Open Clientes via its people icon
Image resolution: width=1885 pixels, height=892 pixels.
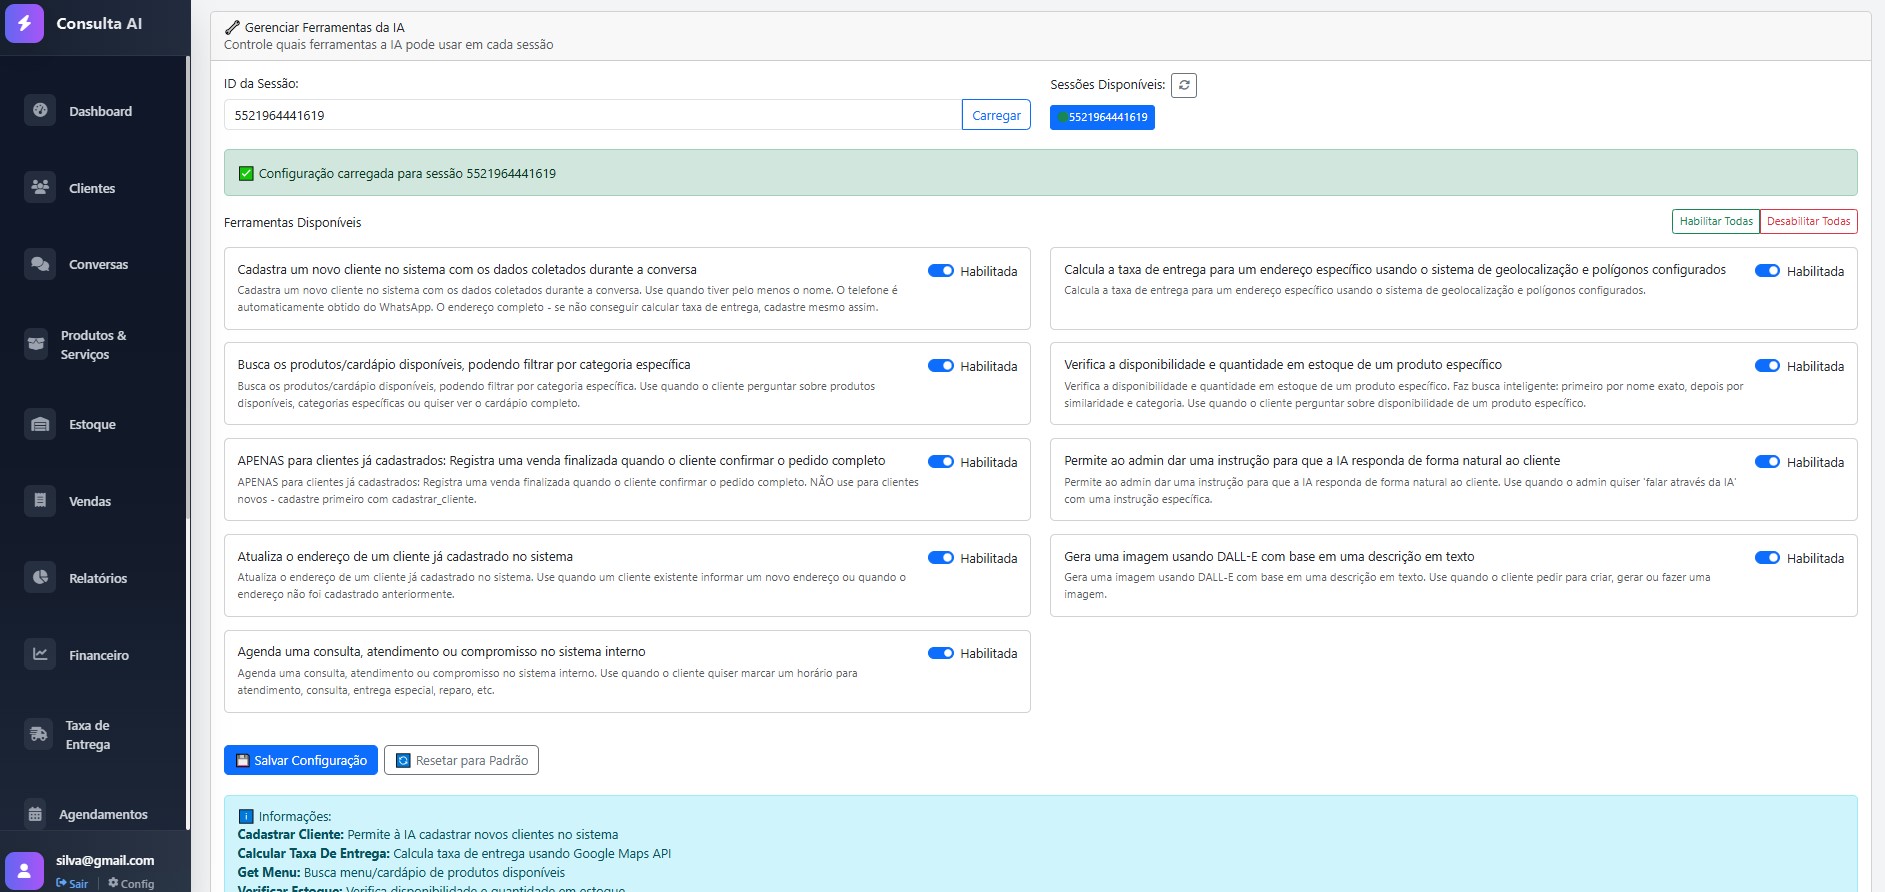coord(40,187)
